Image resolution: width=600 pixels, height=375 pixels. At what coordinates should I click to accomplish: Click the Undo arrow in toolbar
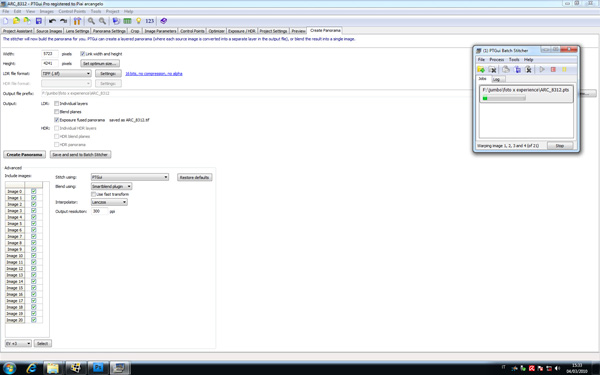click(x=52, y=21)
